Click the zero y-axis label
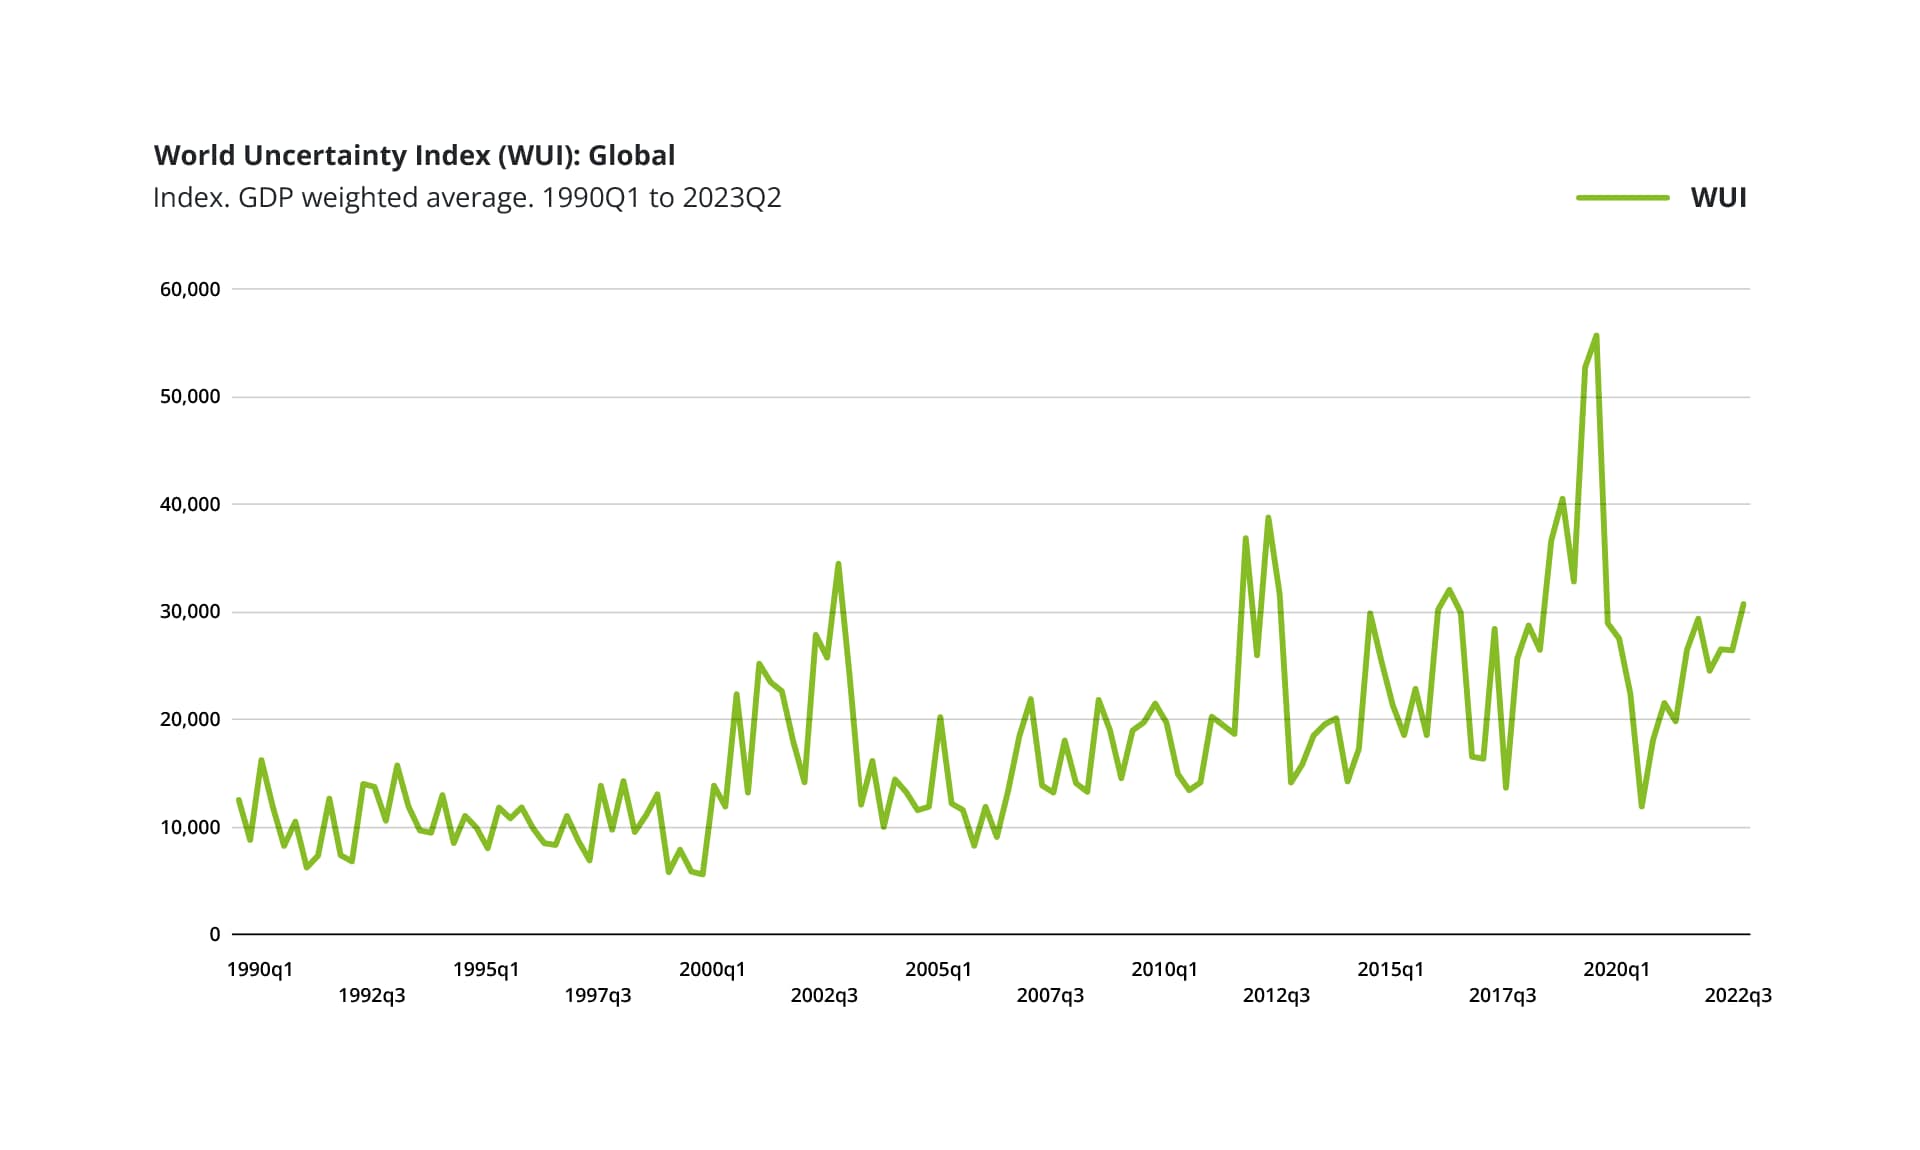1920x1150 pixels. pyautogui.click(x=214, y=935)
